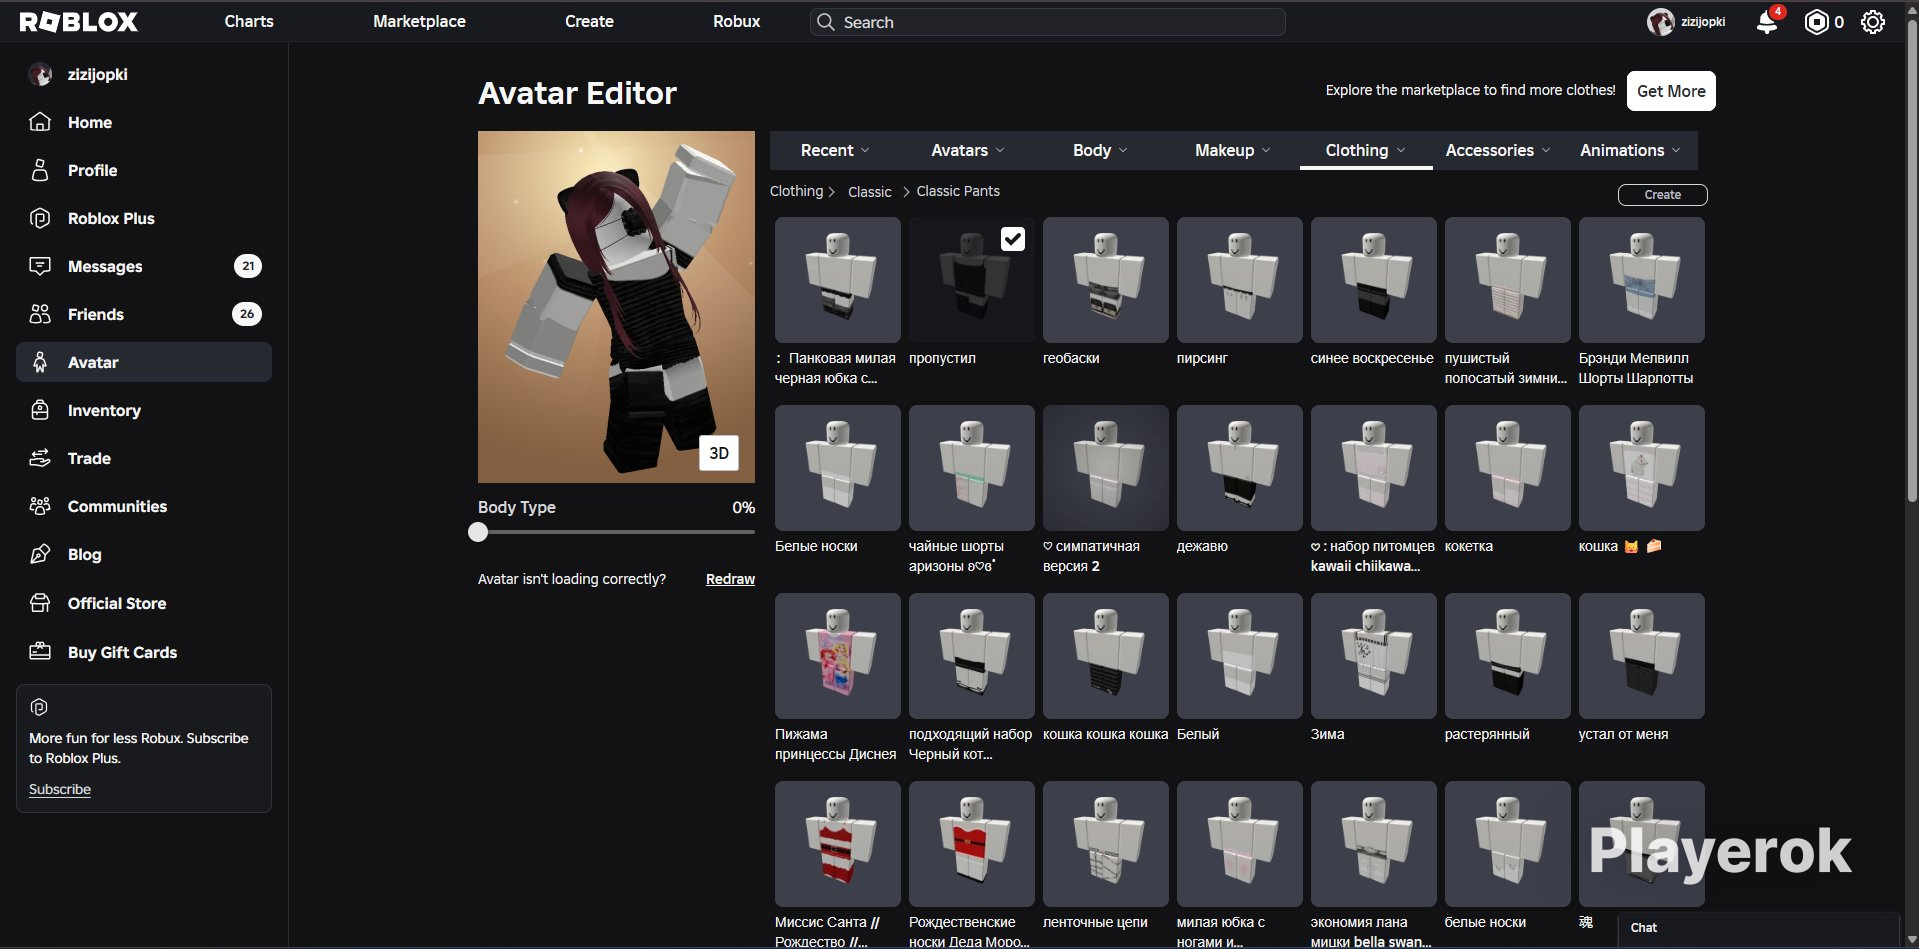Click the Body Type slider handle
Screen dimensions: 1919x949
click(x=478, y=532)
